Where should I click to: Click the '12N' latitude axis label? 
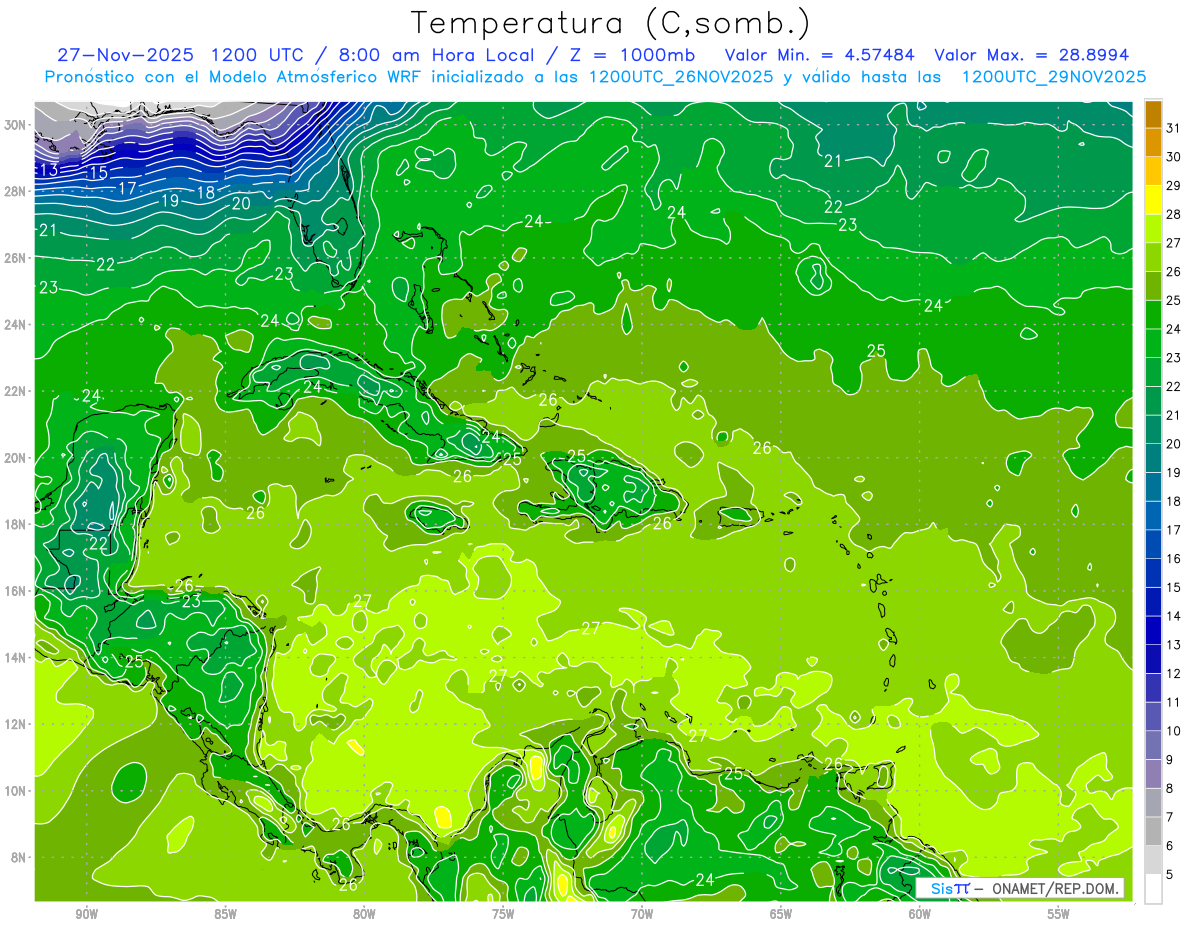[x=16, y=724]
